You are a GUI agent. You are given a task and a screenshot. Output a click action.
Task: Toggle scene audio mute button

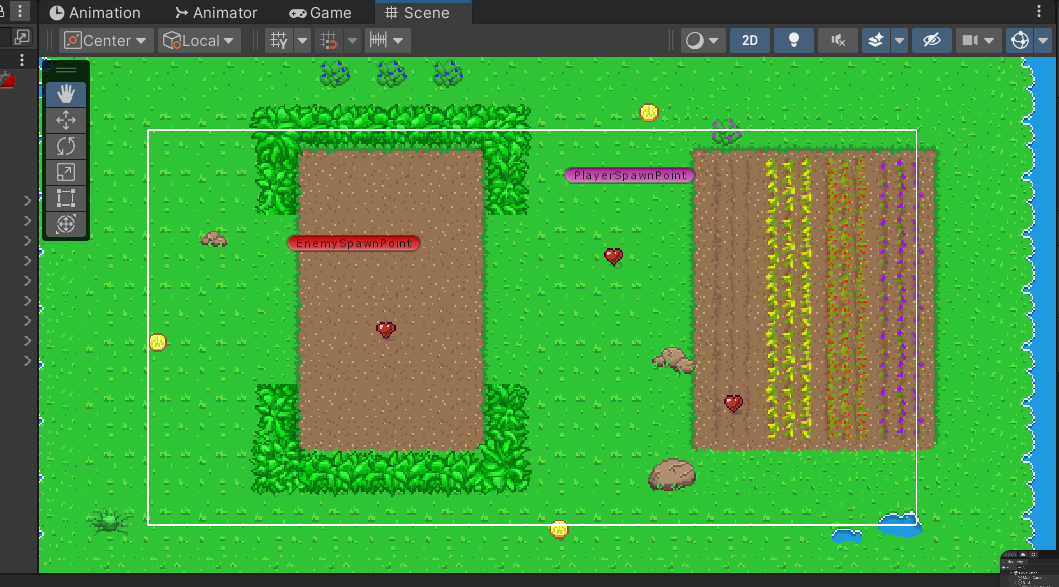[838, 41]
